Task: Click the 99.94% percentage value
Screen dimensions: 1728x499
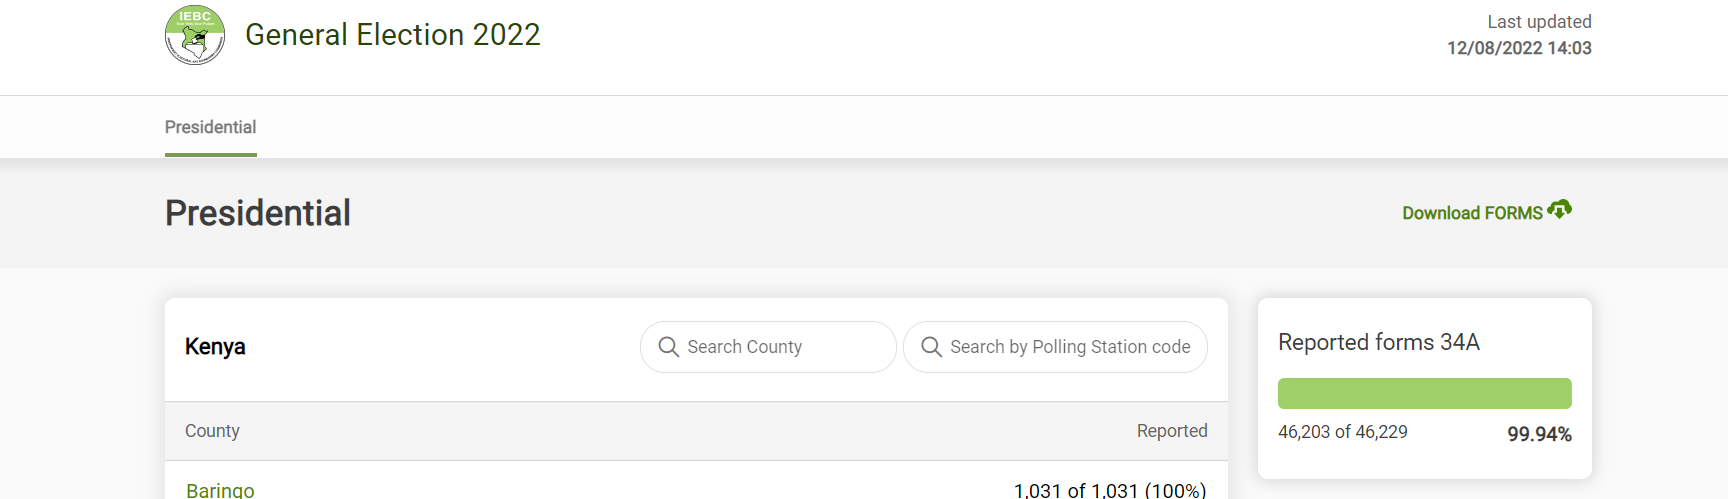Action: pos(1539,434)
